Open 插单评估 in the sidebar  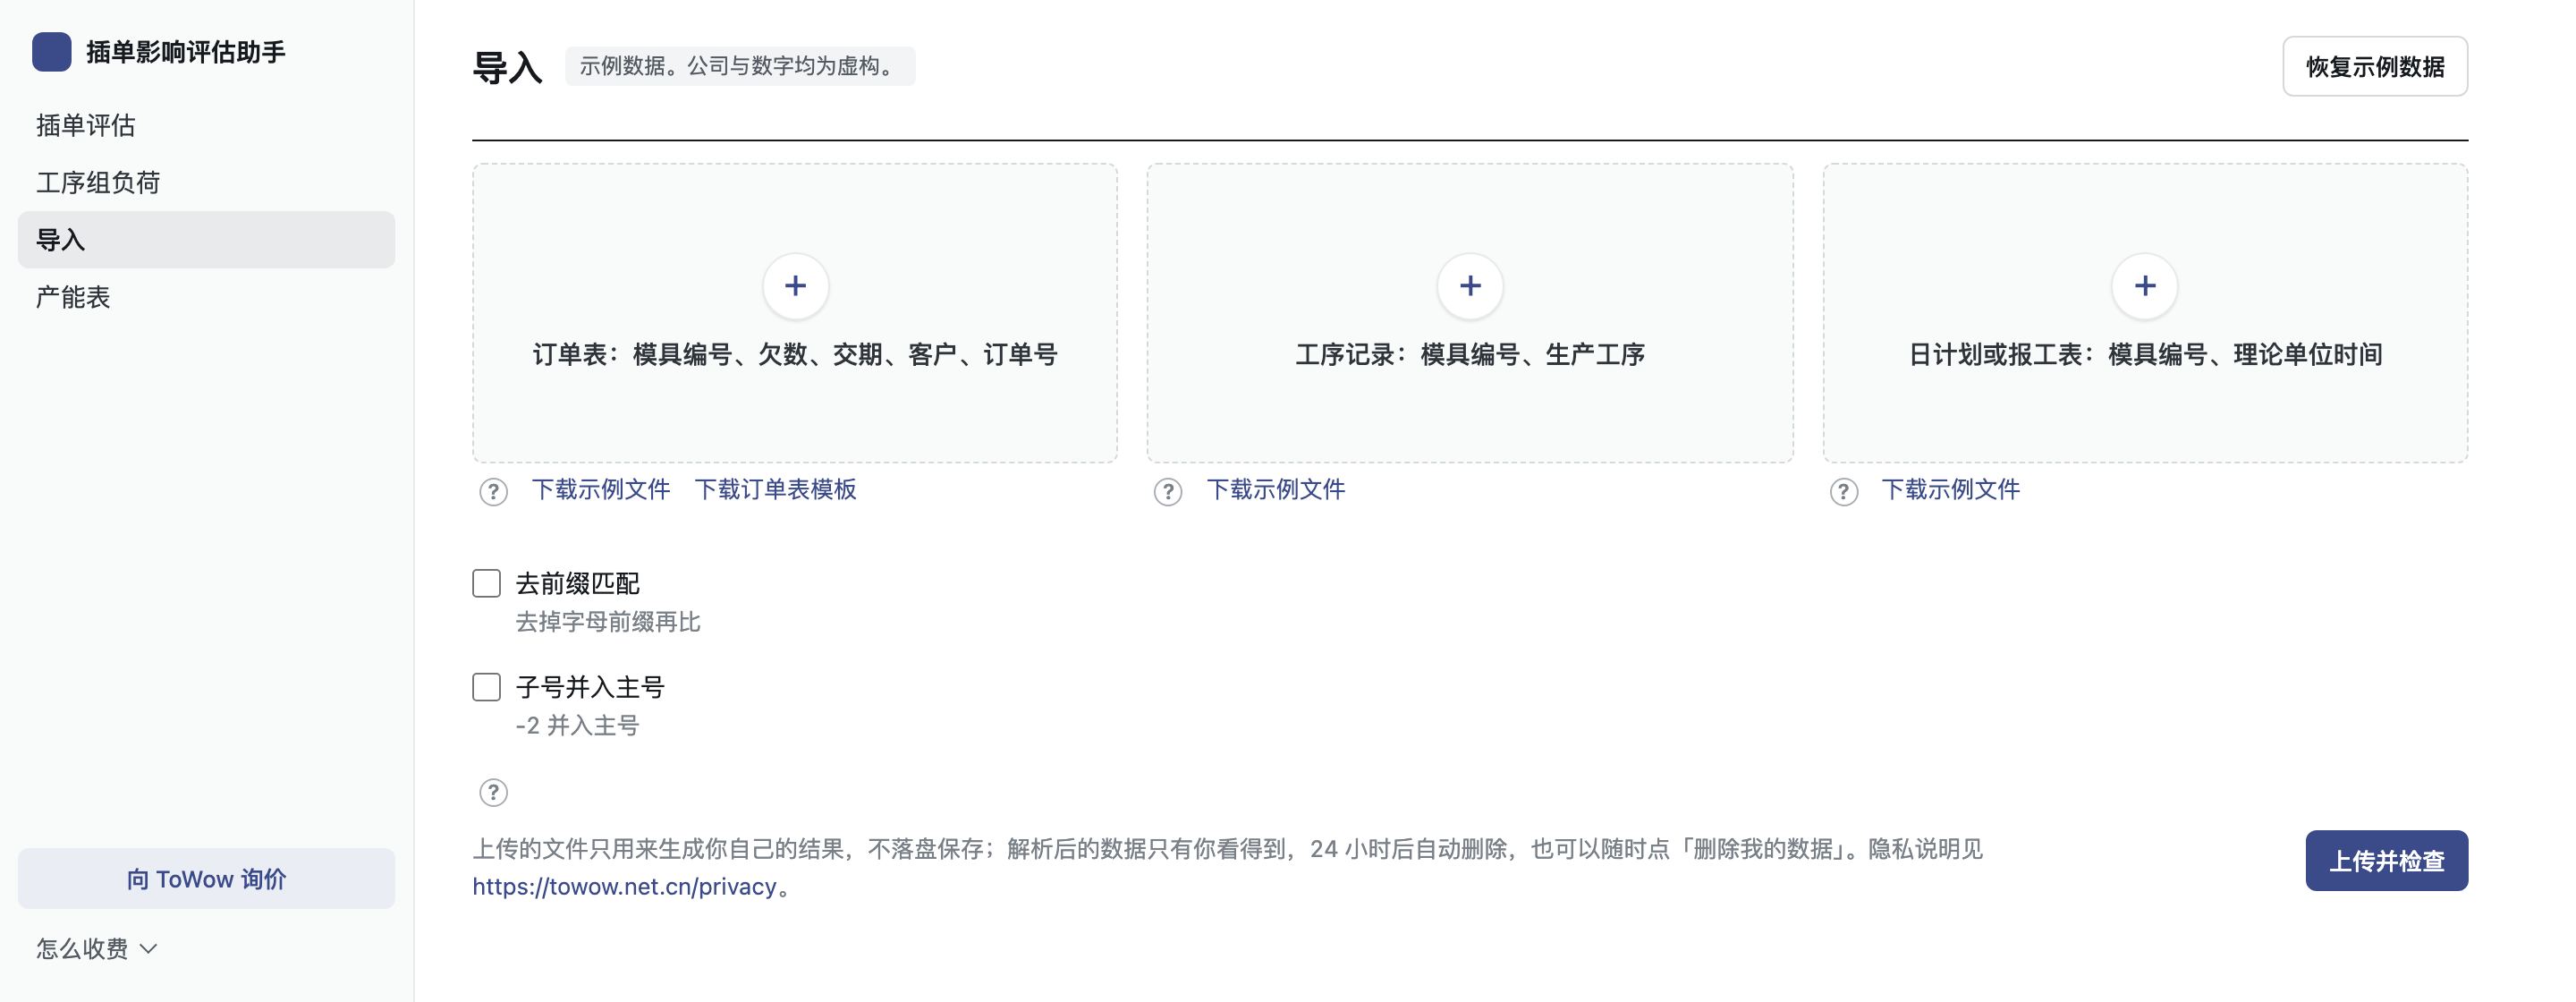pyautogui.click(x=206, y=125)
